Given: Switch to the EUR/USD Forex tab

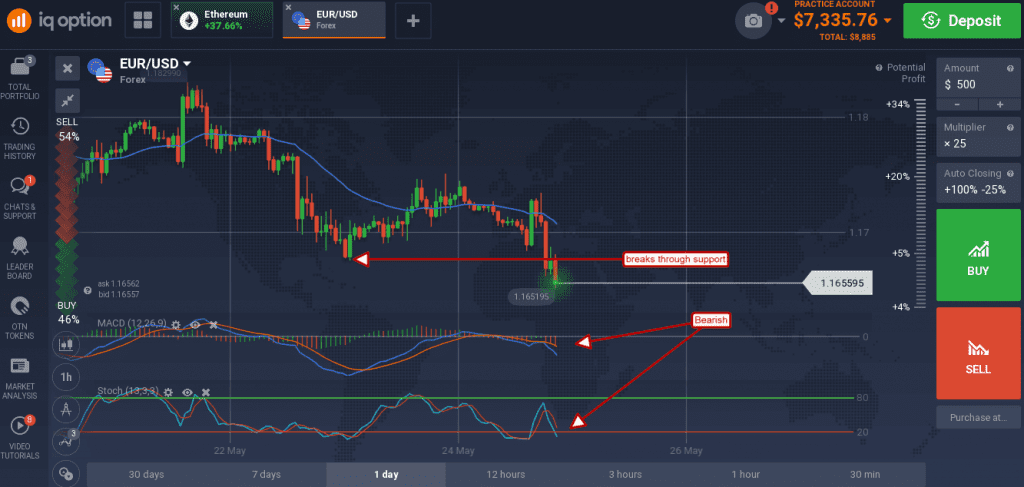Looking at the screenshot, I should pyautogui.click(x=334, y=20).
